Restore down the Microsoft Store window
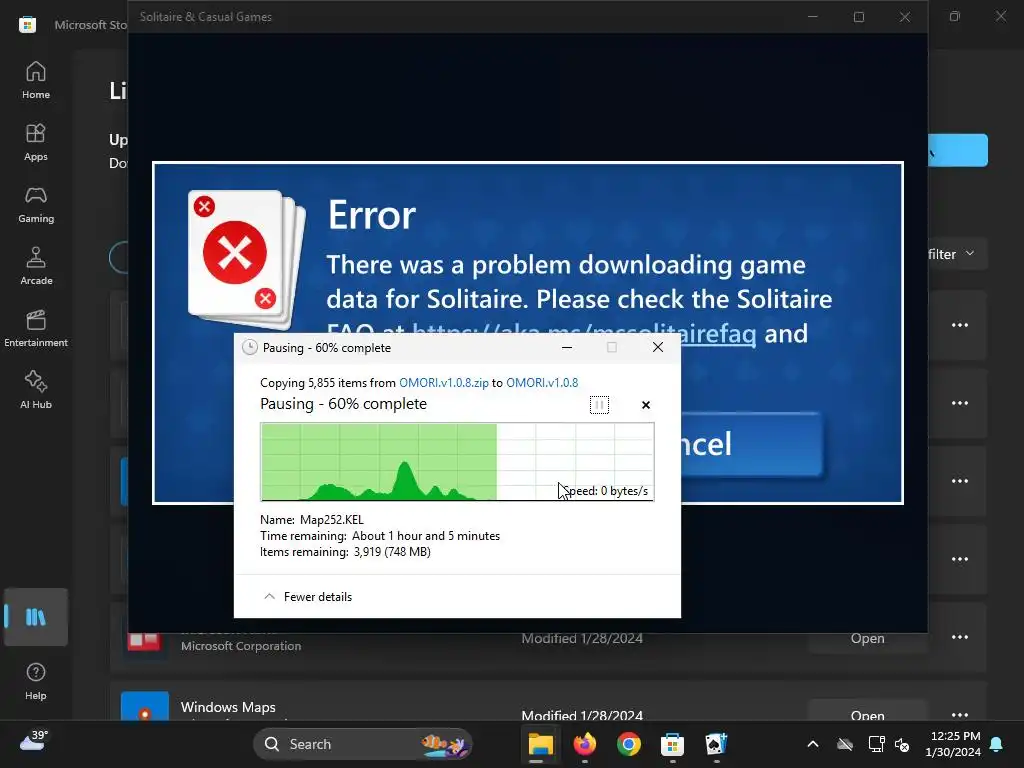Screen dimensions: 1024x768 coord(955,16)
